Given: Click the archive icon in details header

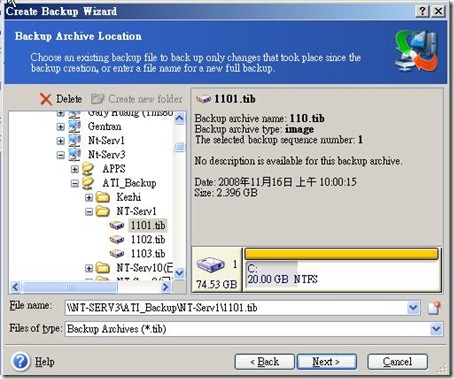Looking at the screenshot, I should pyautogui.click(x=203, y=99).
